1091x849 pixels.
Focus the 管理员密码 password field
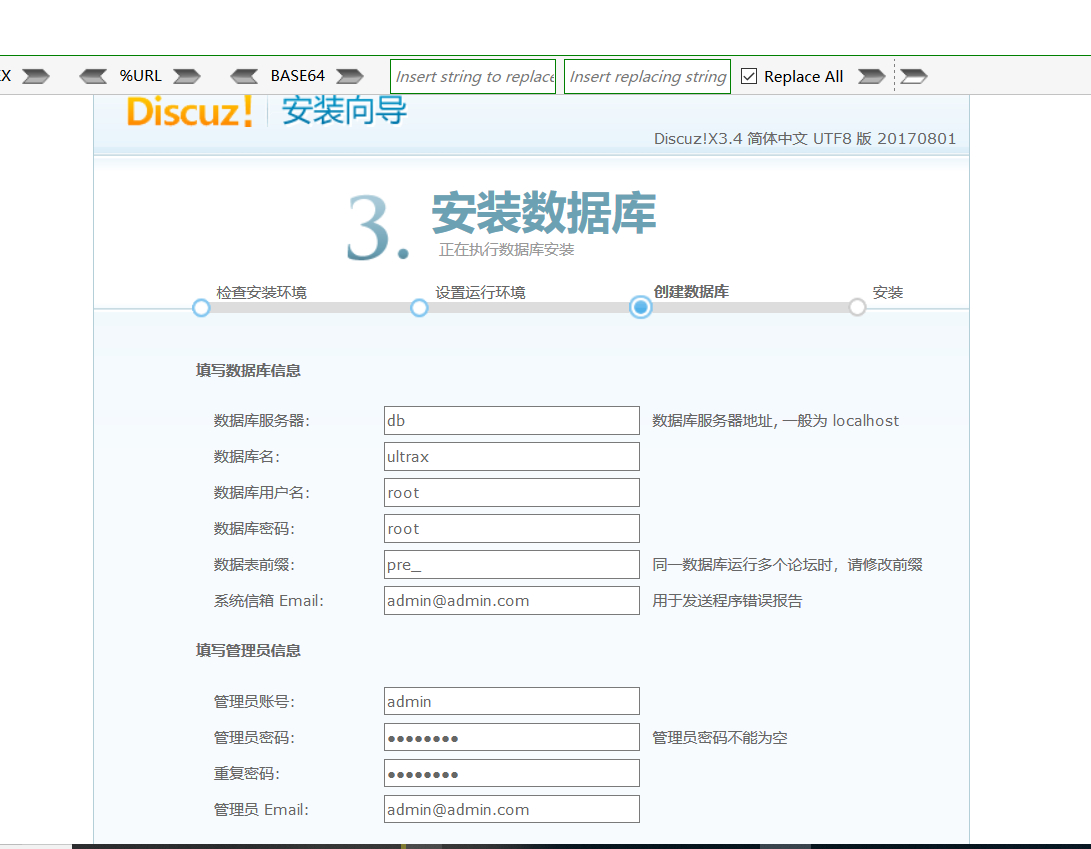(x=511, y=738)
